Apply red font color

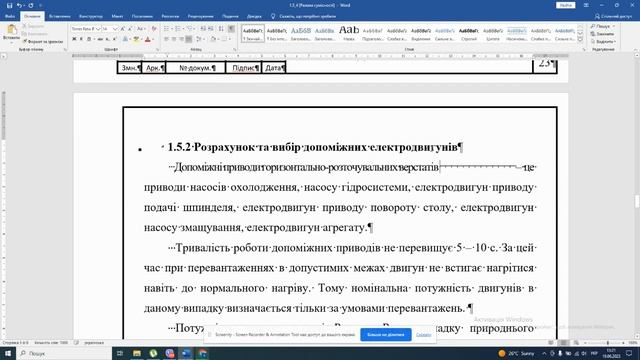(148, 39)
